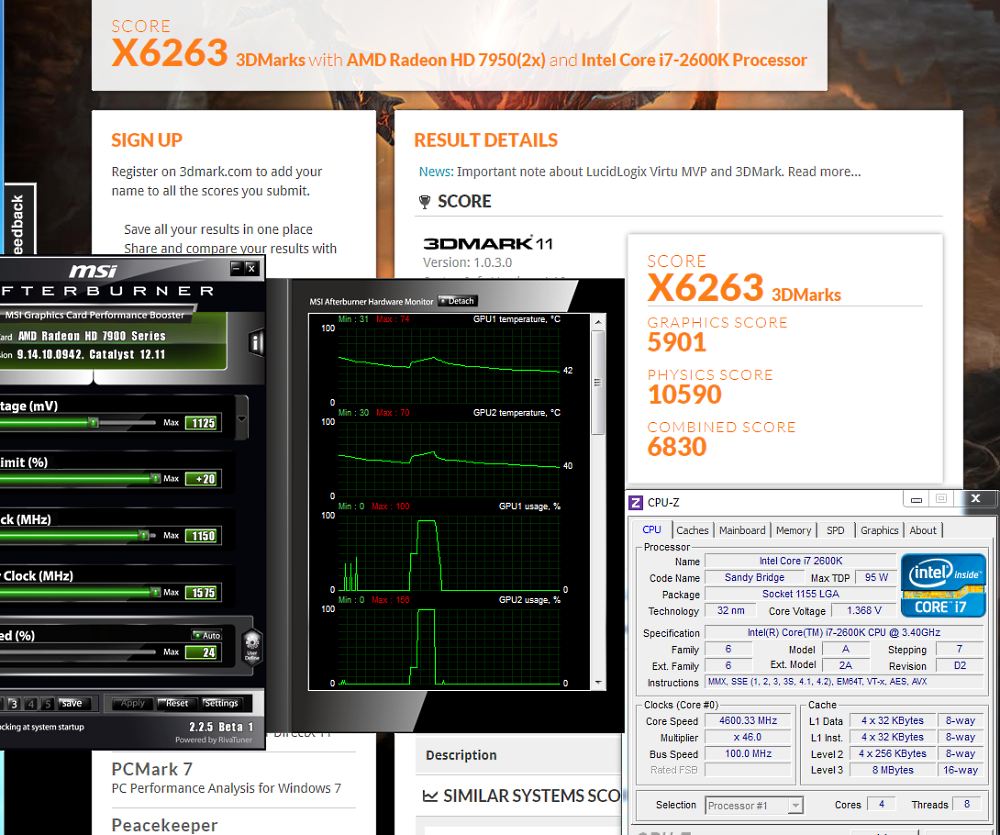
Task: Open the About tab in CPU-Z
Action: coord(923,530)
